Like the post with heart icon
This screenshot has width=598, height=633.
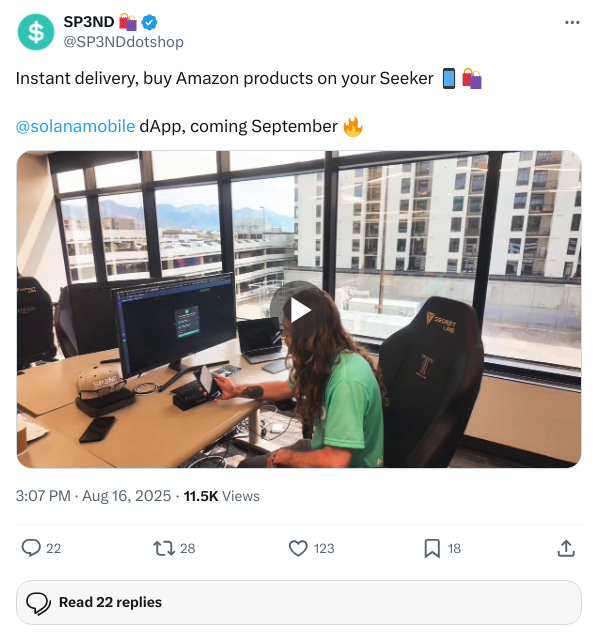[x=298, y=548]
